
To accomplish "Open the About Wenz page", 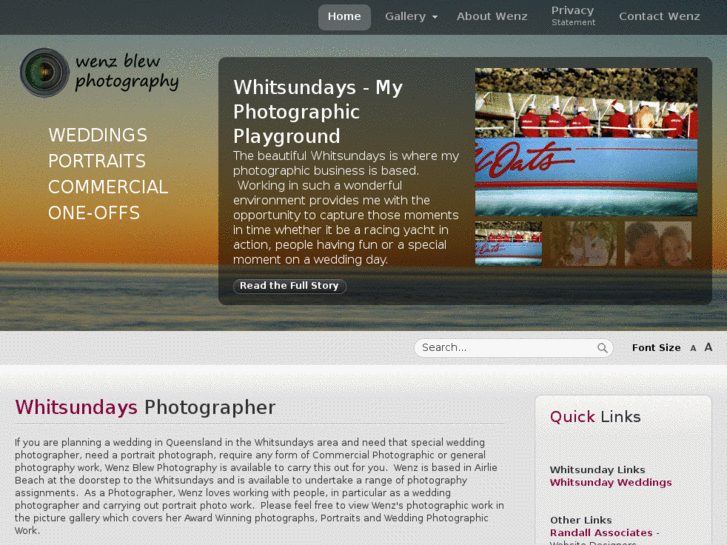I will click(x=492, y=17).
